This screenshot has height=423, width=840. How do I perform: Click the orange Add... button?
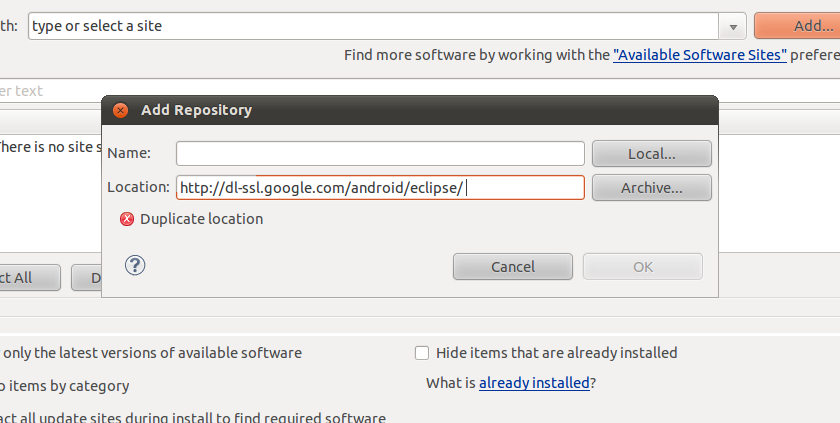(x=797, y=26)
